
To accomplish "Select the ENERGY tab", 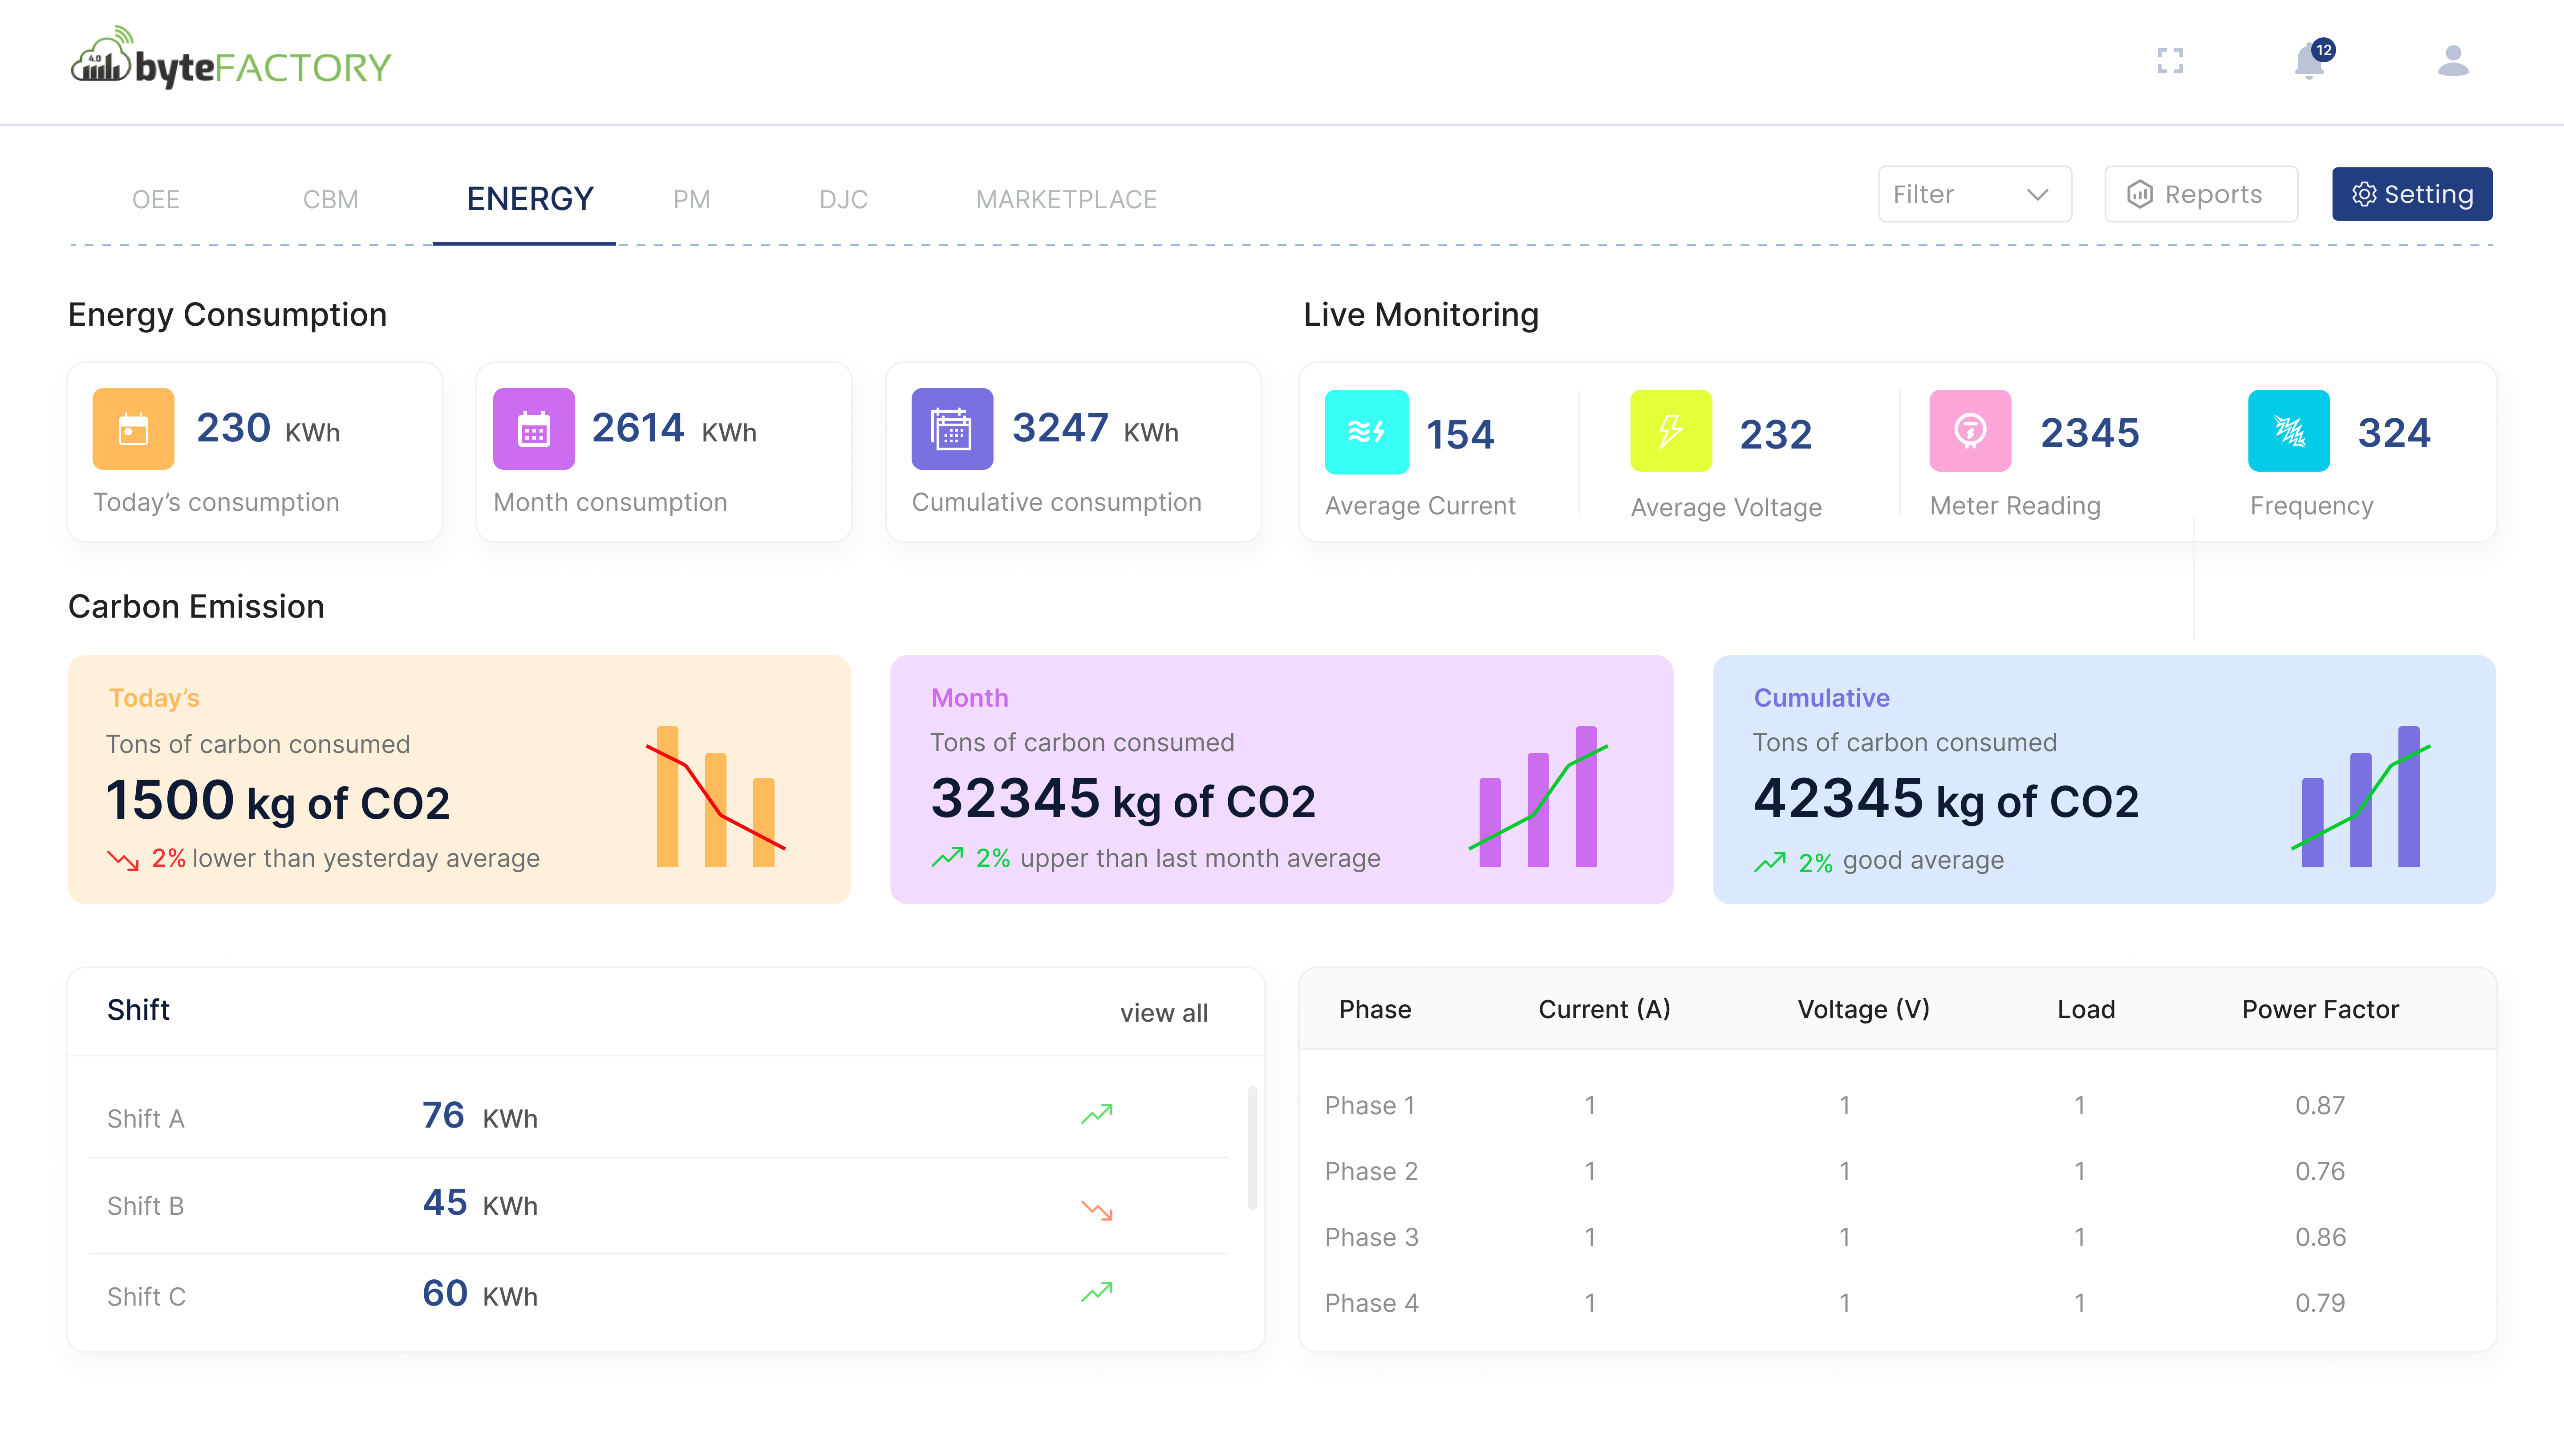I will pyautogui.click(x=530, y=199).
